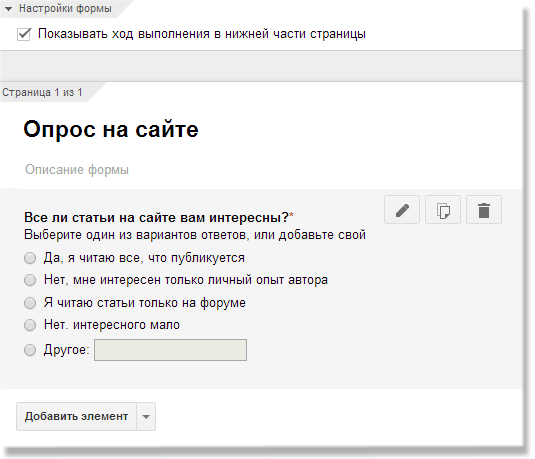Click the 'Добавить элемент' button

point(76,416)
